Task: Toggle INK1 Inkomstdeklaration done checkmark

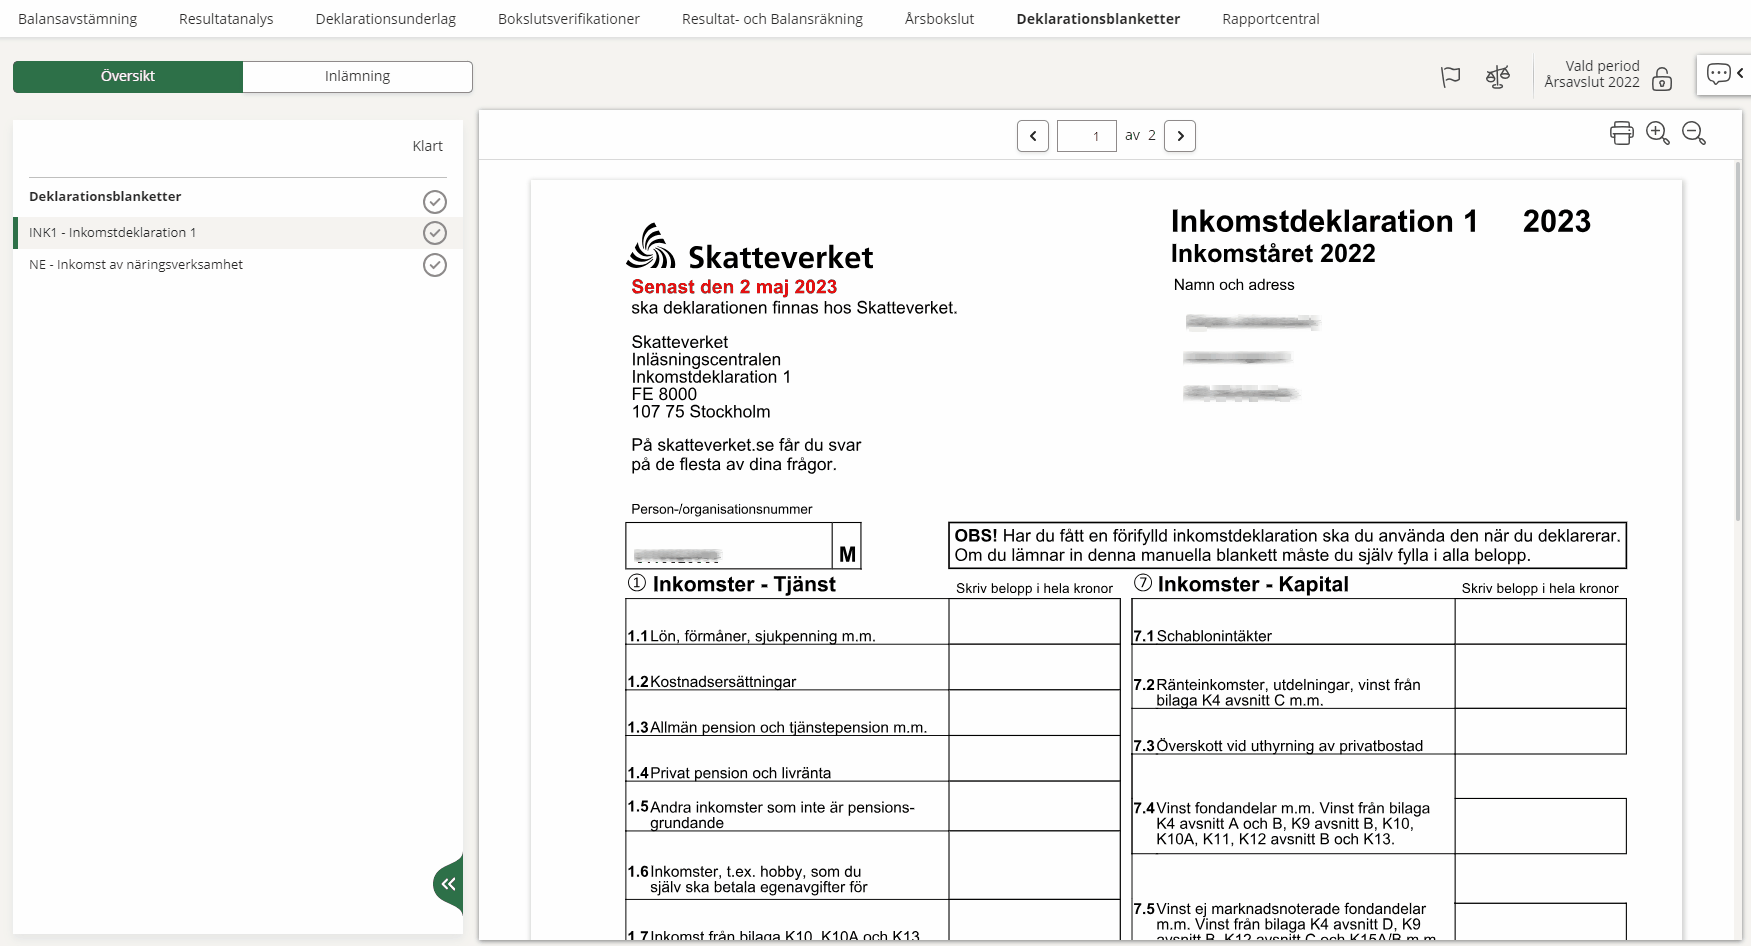Action: (434, 233)
